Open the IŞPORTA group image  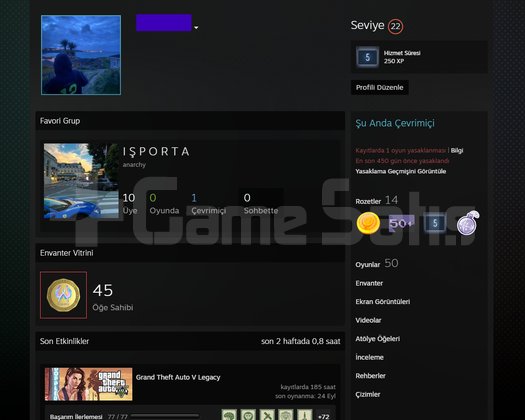pos(81,182)
